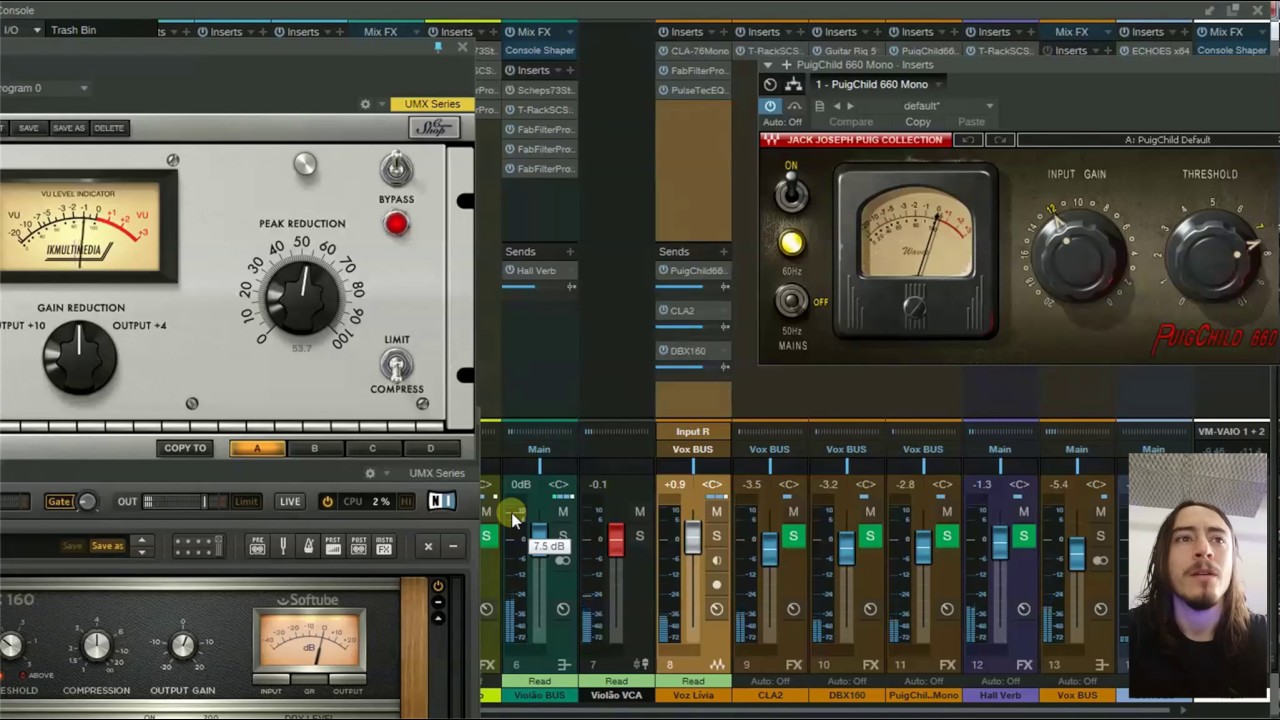Open the T-RackS Custom Shop logo

pos(434,127)
